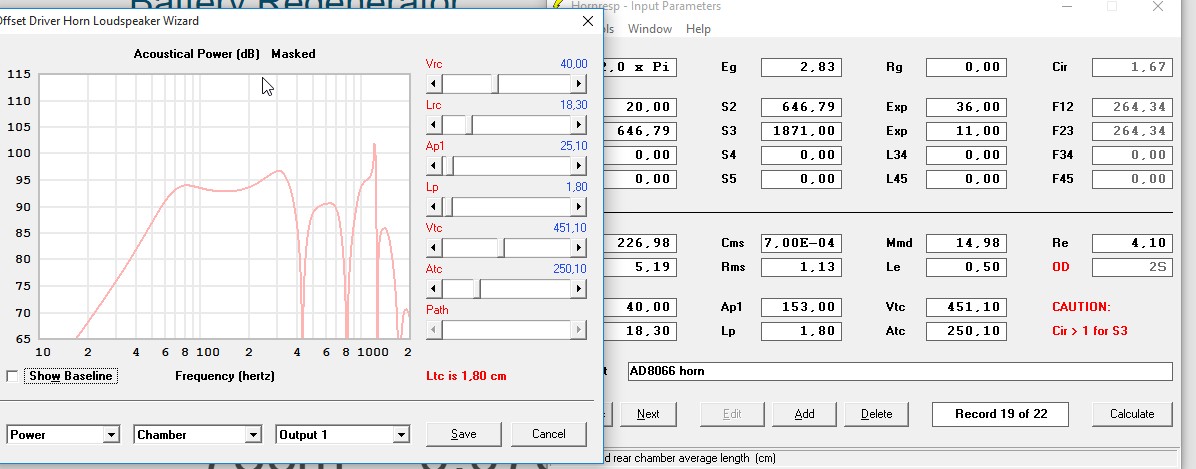Click the Ap1 field showing 153,00

pos(801,307)
